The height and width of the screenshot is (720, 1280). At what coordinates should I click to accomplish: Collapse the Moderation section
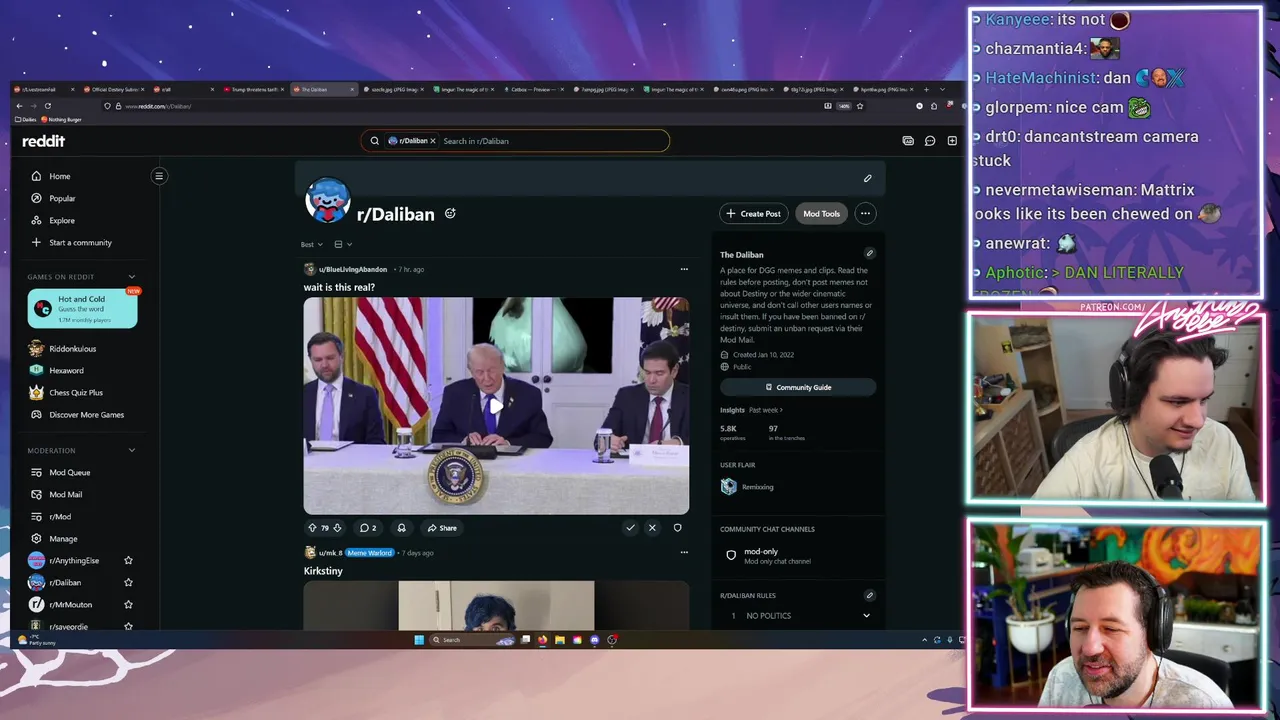pos(131,451)
